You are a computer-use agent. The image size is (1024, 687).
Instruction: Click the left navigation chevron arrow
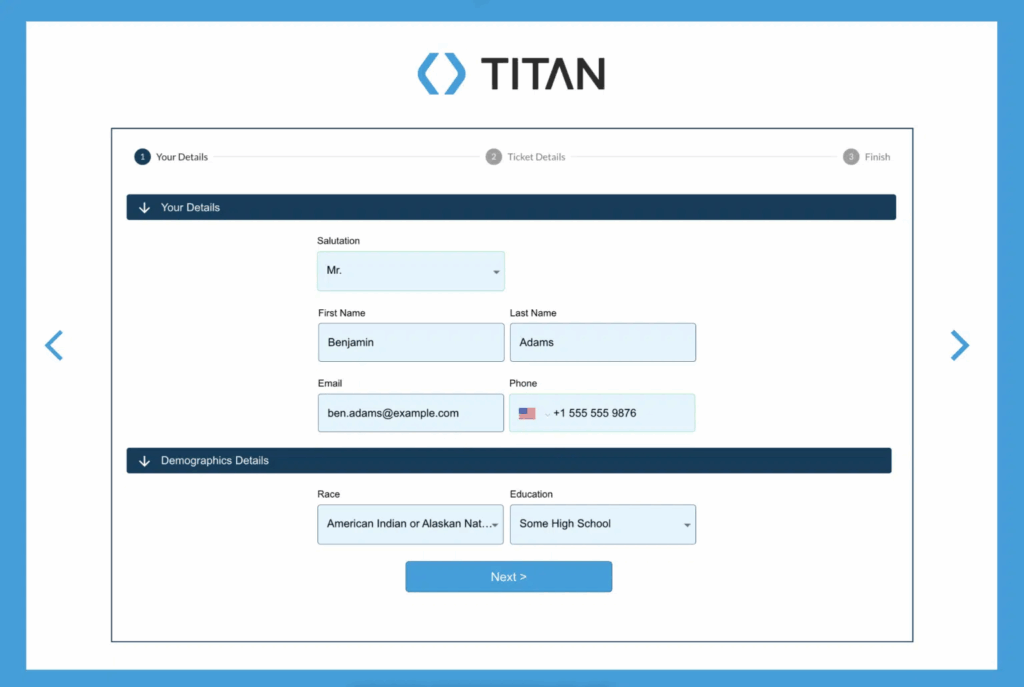[54, 345]
